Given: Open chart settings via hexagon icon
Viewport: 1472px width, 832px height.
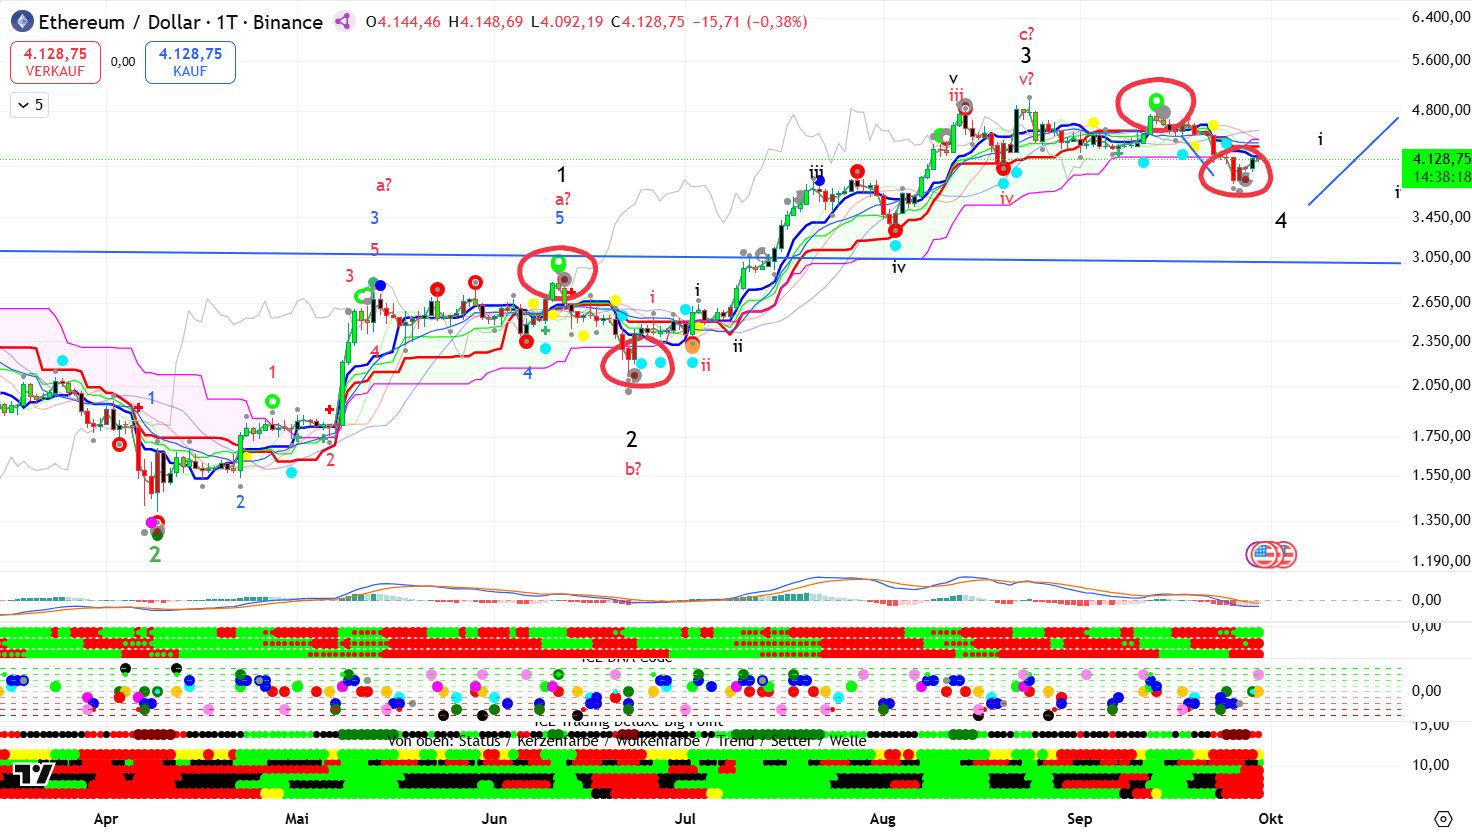Looking at the screenshot, I should coord(1442,818).
